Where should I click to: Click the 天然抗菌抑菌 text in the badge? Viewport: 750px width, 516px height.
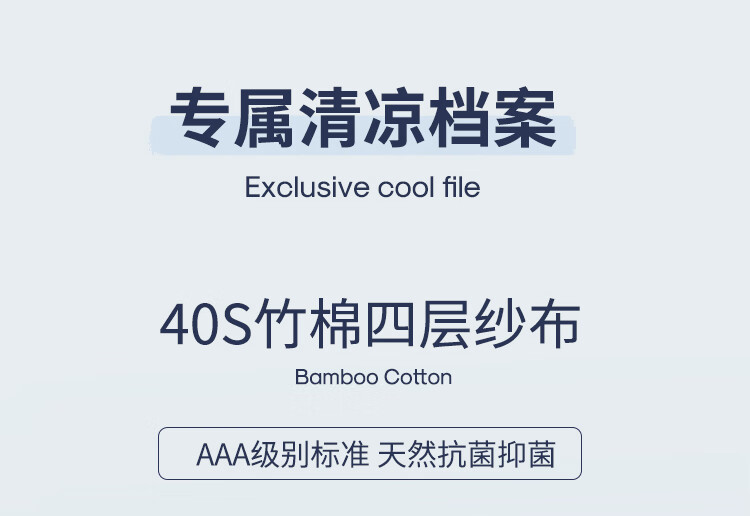click(x=466, y=454)
